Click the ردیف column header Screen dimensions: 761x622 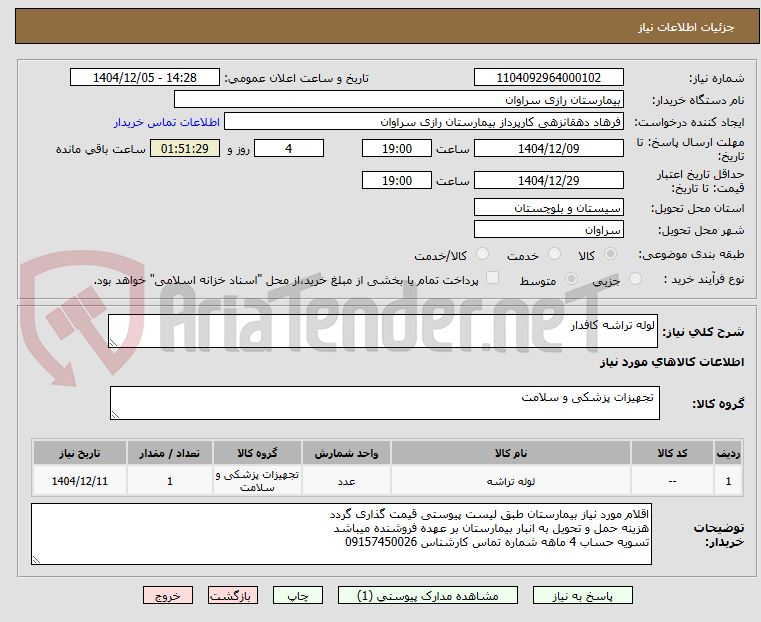pyautogui.click(x=728, y=453)
